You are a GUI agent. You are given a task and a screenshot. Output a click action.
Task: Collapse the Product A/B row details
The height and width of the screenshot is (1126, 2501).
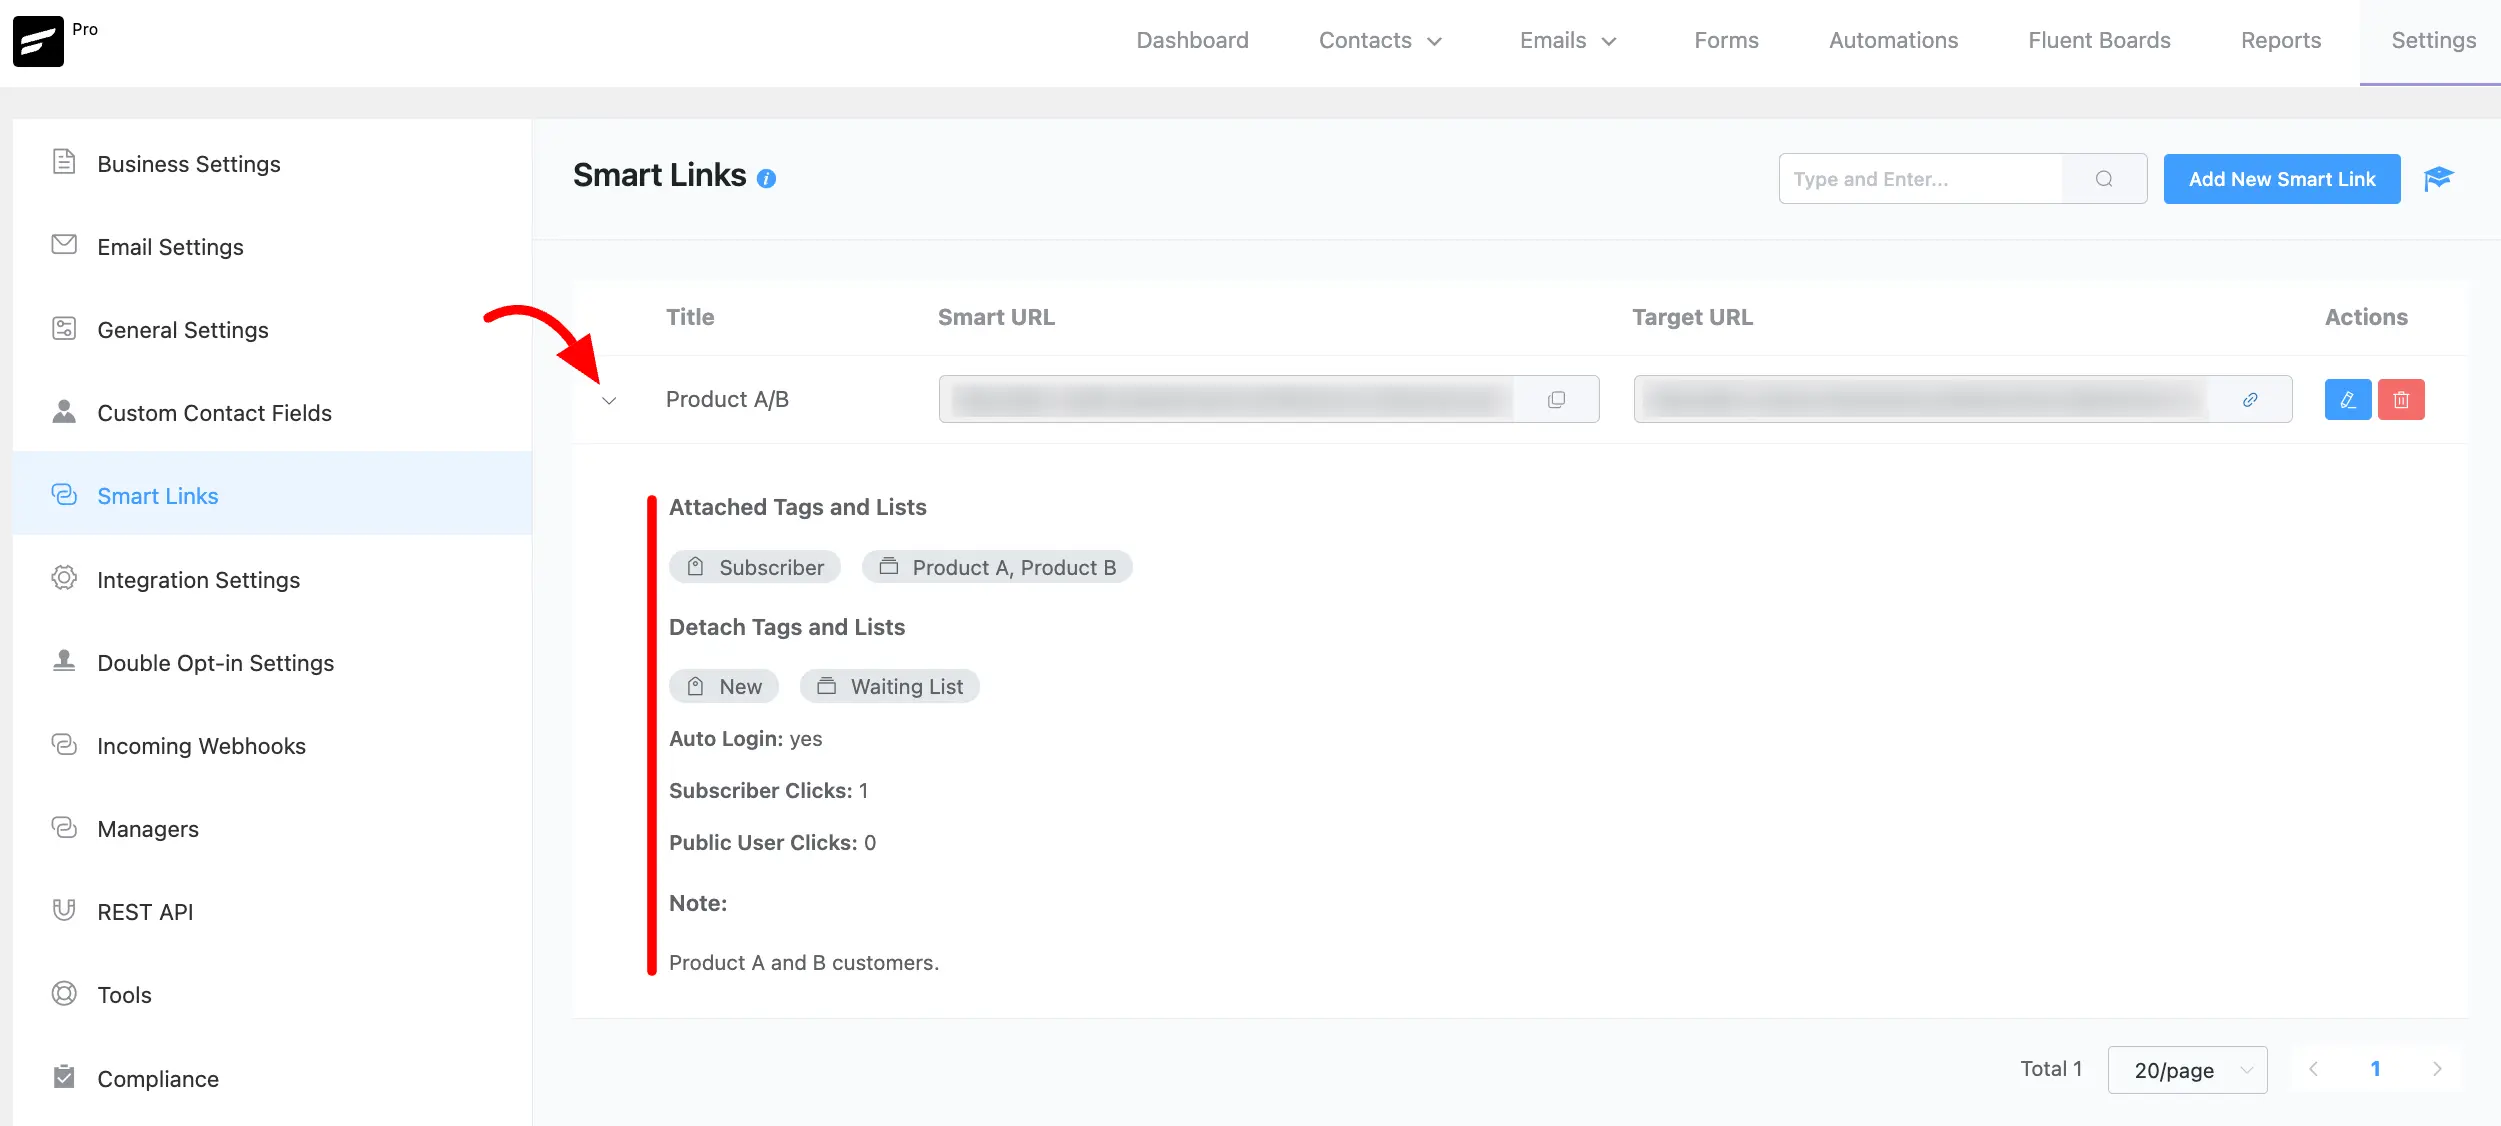pos(609,400)
